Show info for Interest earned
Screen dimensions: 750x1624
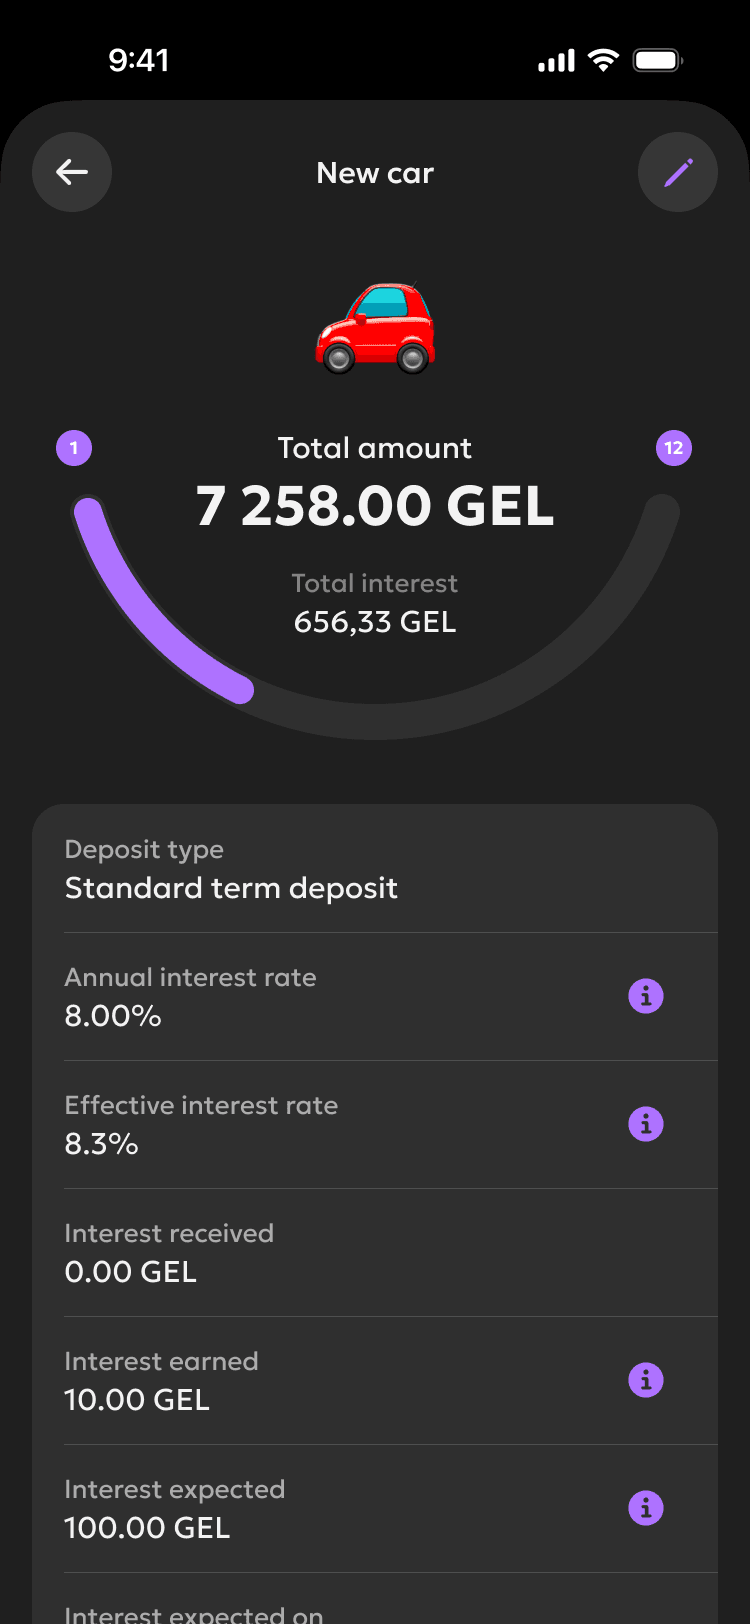[646, 1380]
